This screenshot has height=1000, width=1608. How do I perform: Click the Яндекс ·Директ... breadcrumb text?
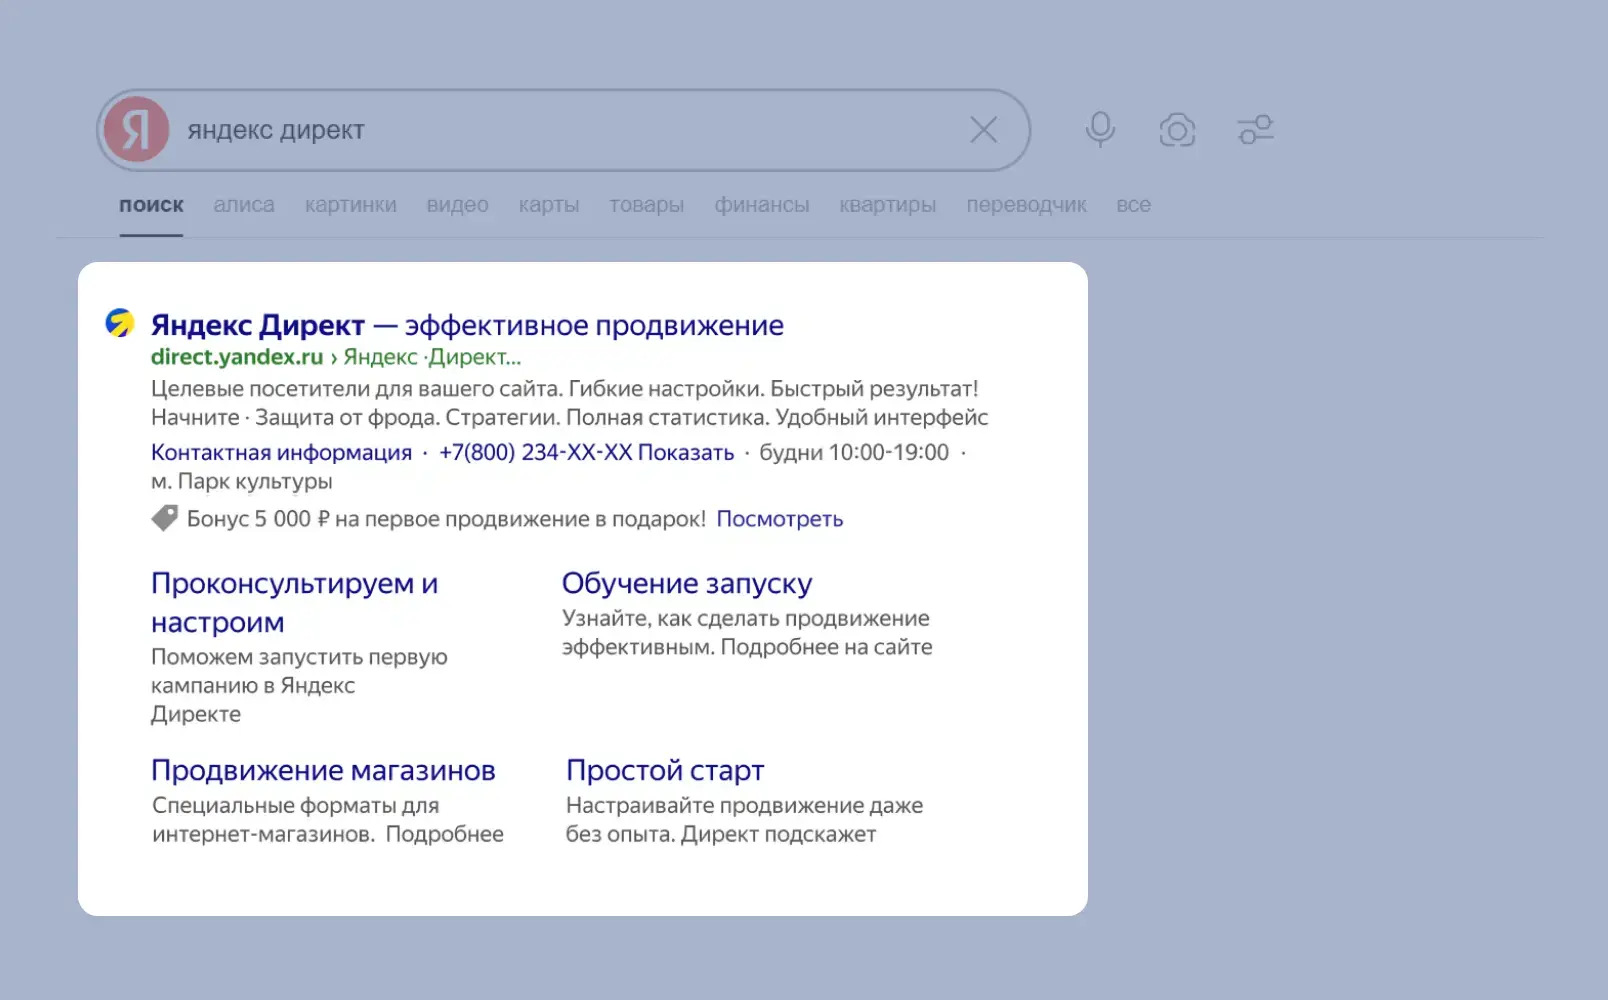point(432,357)
